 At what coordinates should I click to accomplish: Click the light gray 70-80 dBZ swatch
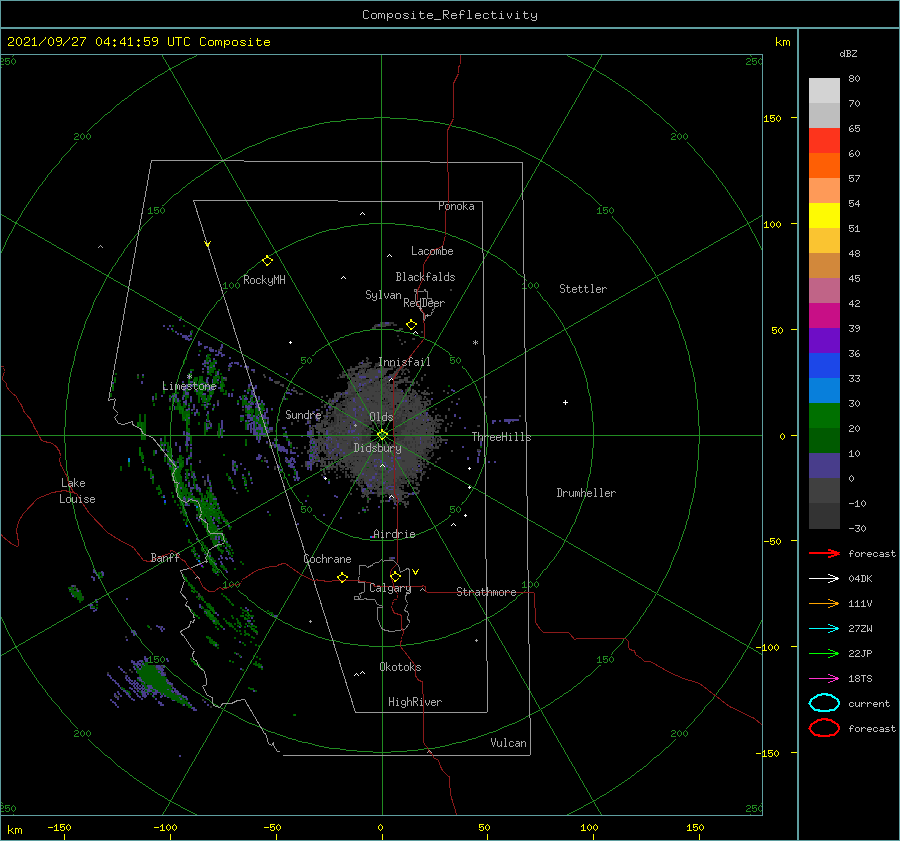[824, 91]
